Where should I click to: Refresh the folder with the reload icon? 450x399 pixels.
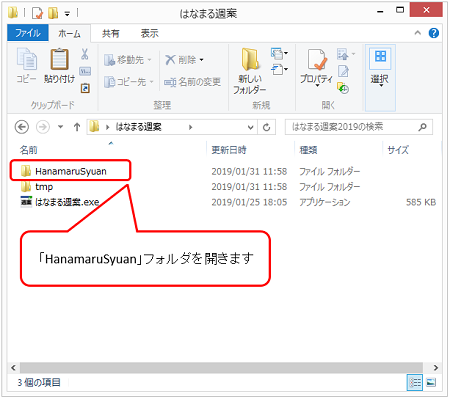[x=266, y=127]
